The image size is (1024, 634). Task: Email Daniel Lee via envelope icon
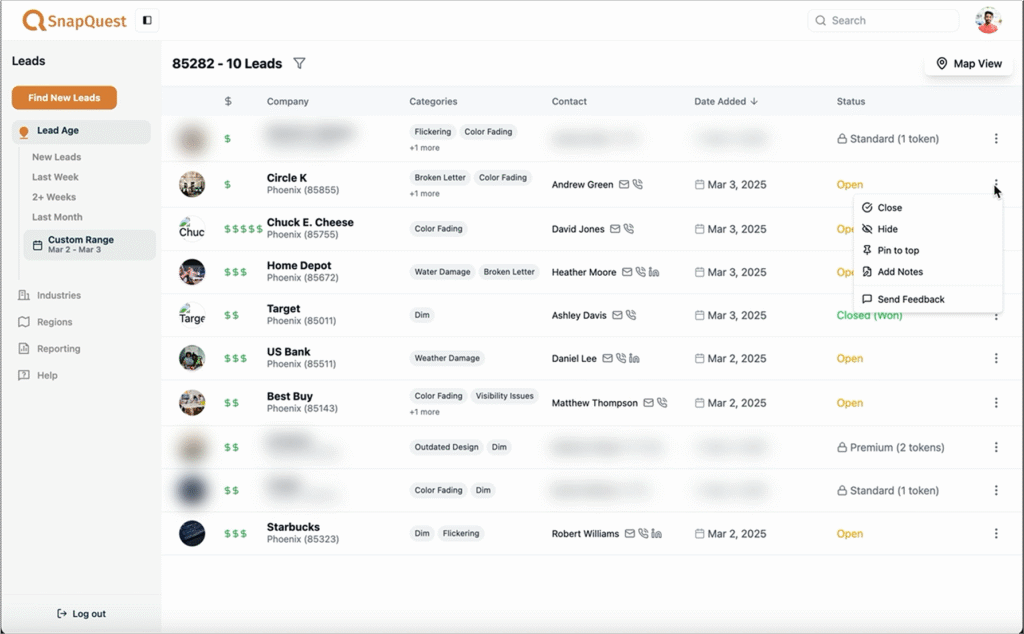[x=607, y=358]
